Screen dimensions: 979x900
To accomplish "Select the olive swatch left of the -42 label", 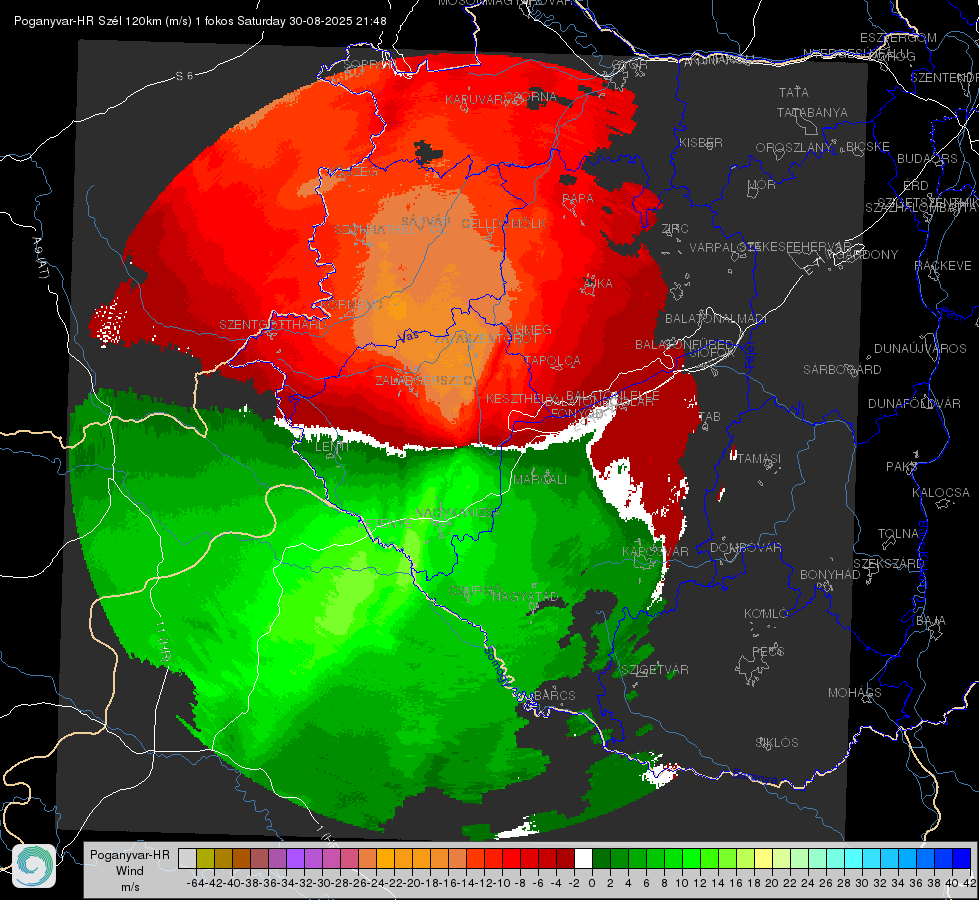I will [x=205, y=859].
